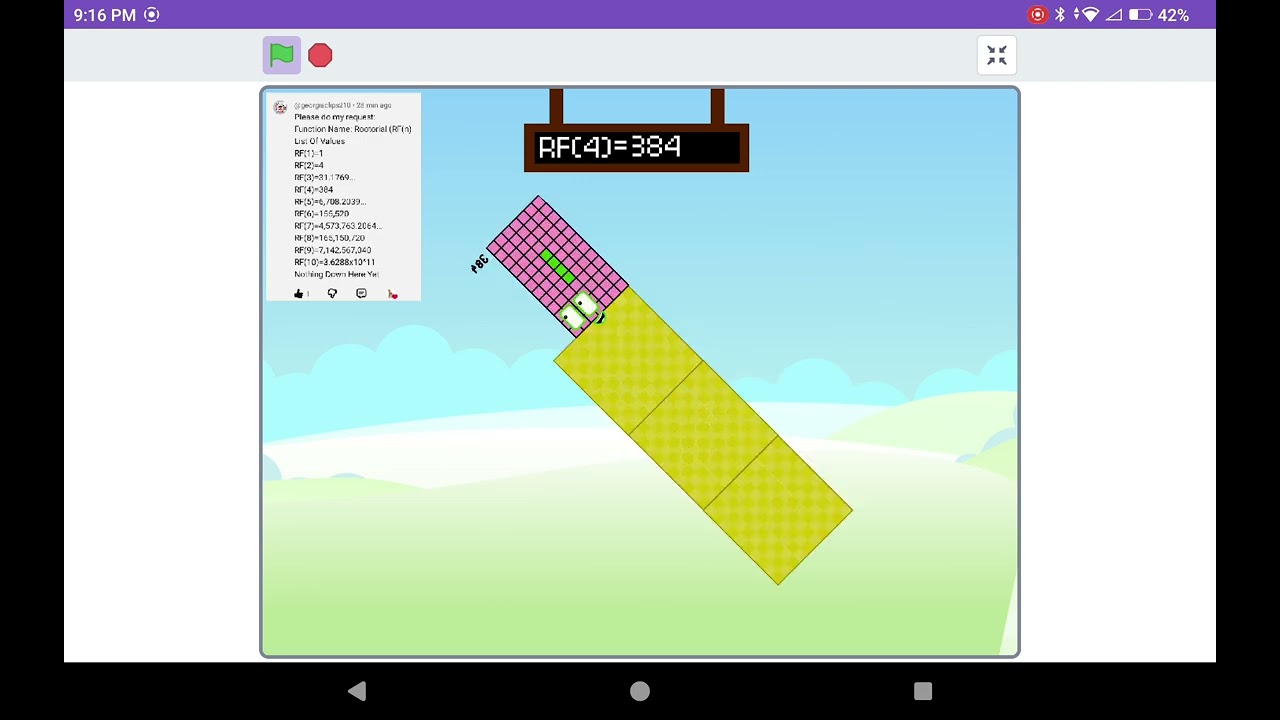
Task: Stop the project with the red octagon
Action: click(x=320, y=55)
